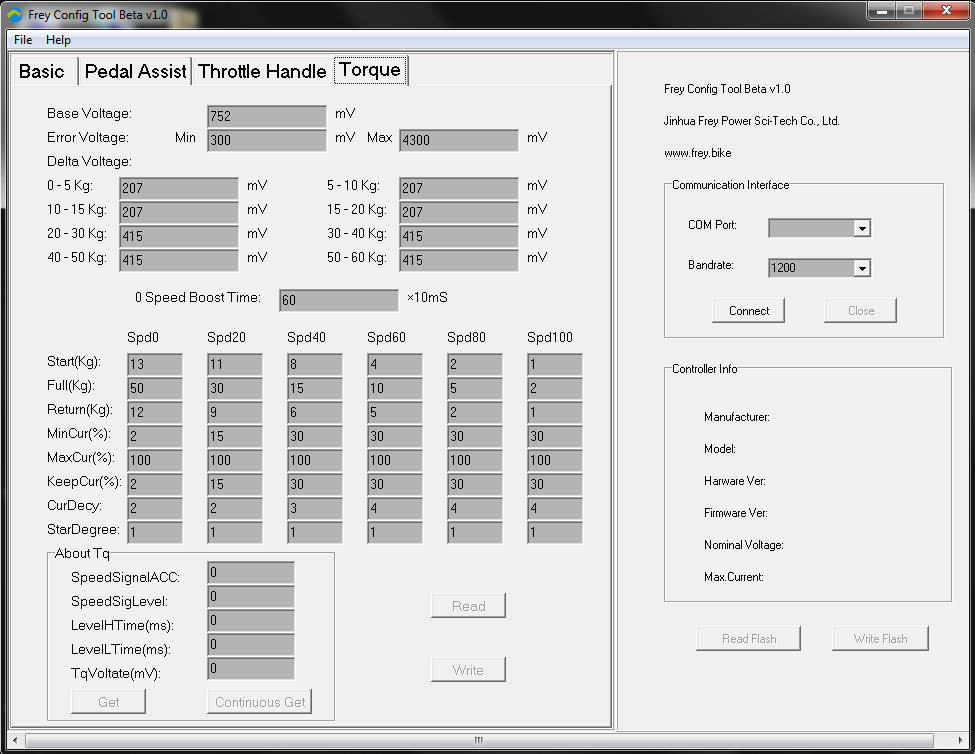Open the Help menu
The image size is (975, 754).
click(x=57, y=40)
